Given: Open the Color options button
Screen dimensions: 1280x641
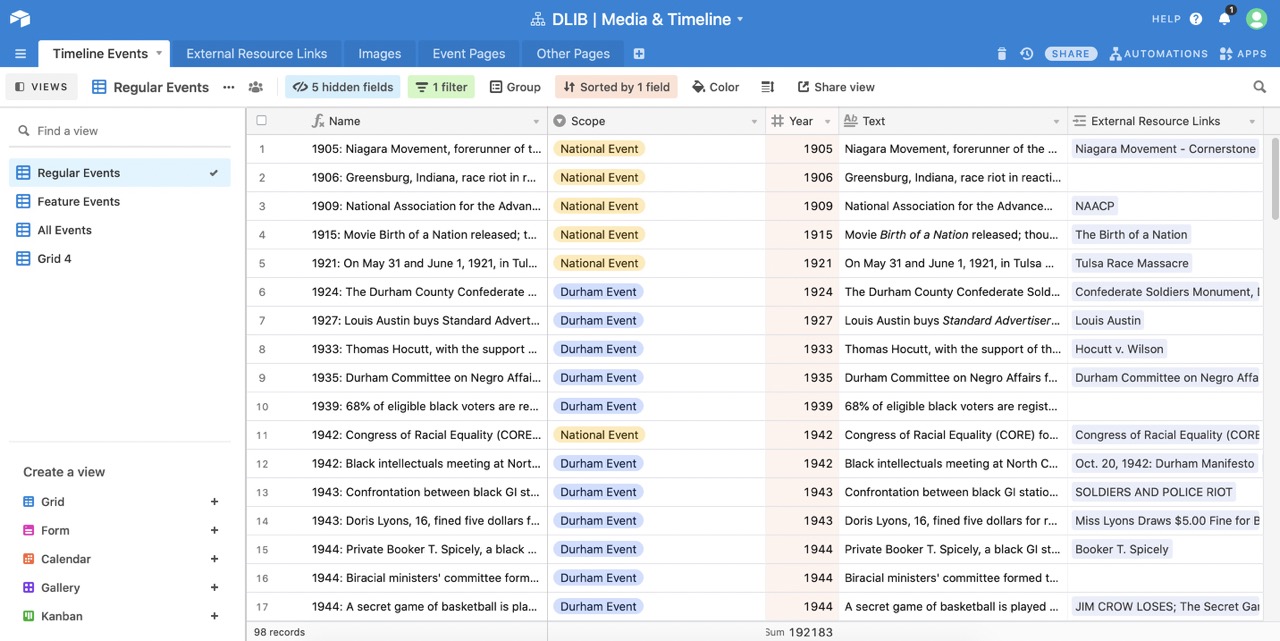Looking at the screenshot, I should point(715,87).
